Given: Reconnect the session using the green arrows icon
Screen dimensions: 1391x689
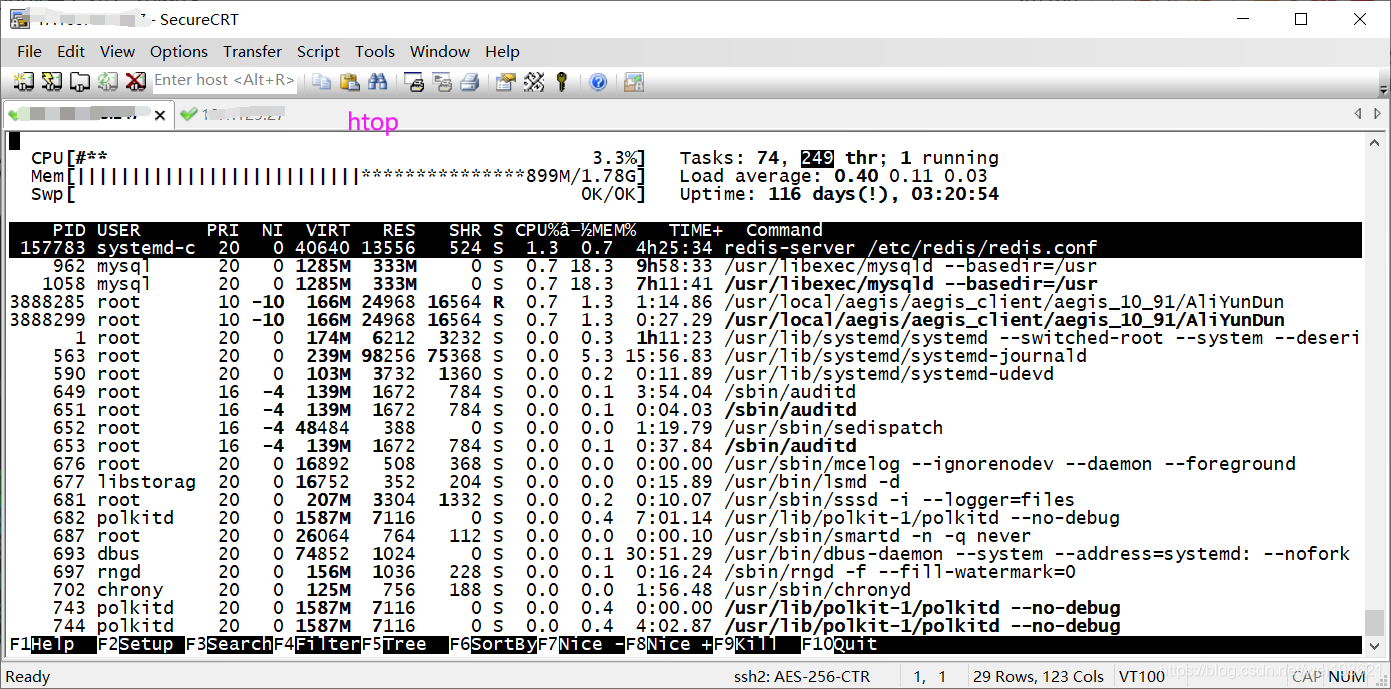Looking at the screenshot, I should 107,81.
